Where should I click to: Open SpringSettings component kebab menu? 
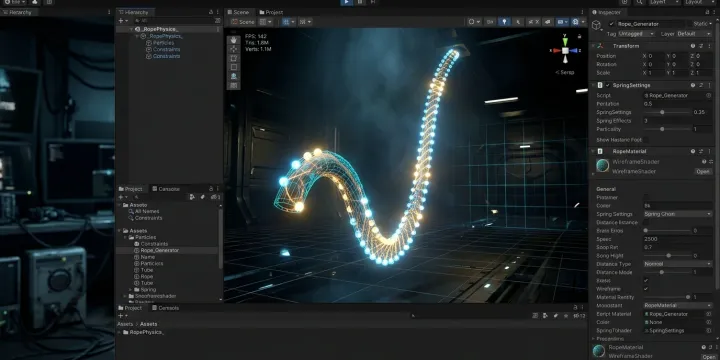[x=710, y=85]
